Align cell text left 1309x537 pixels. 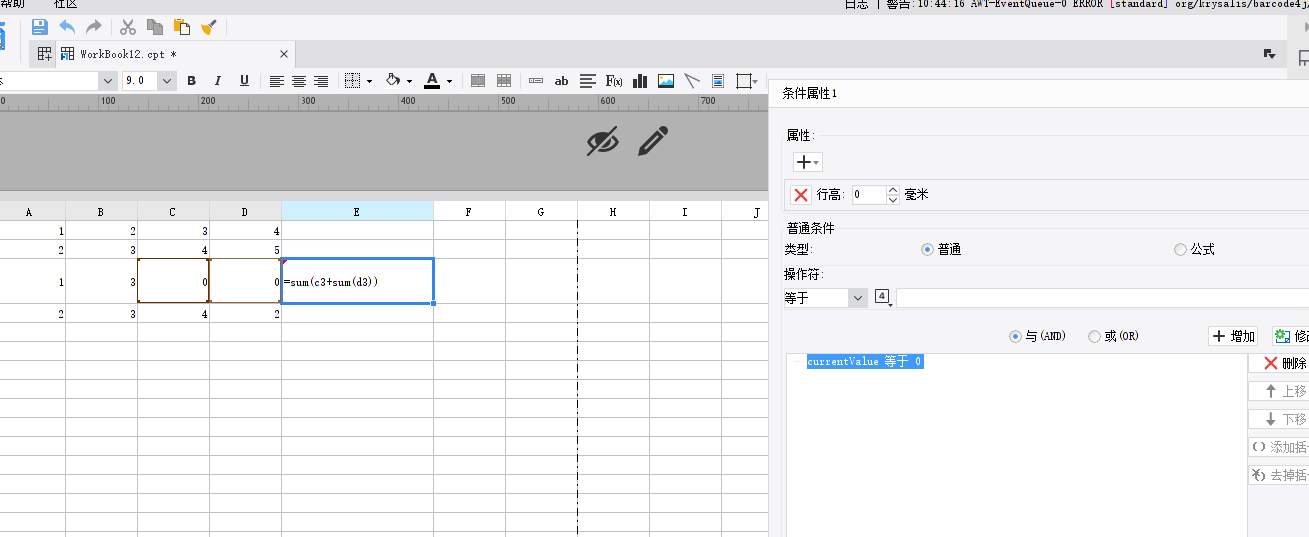[277, 81]
